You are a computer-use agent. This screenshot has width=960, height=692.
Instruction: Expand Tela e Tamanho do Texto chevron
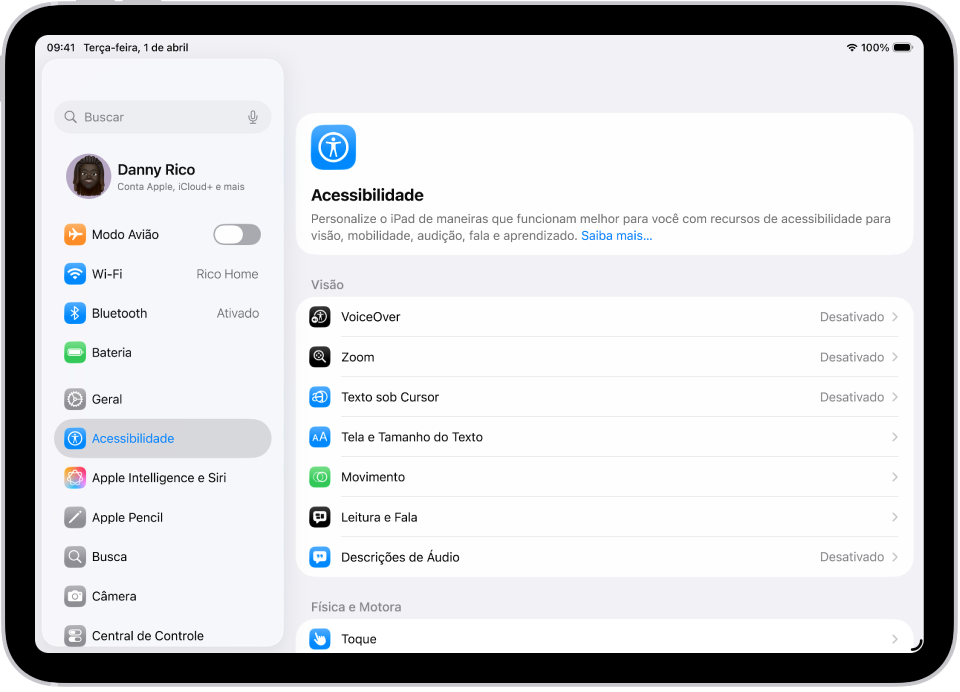[x=894, y=437]
